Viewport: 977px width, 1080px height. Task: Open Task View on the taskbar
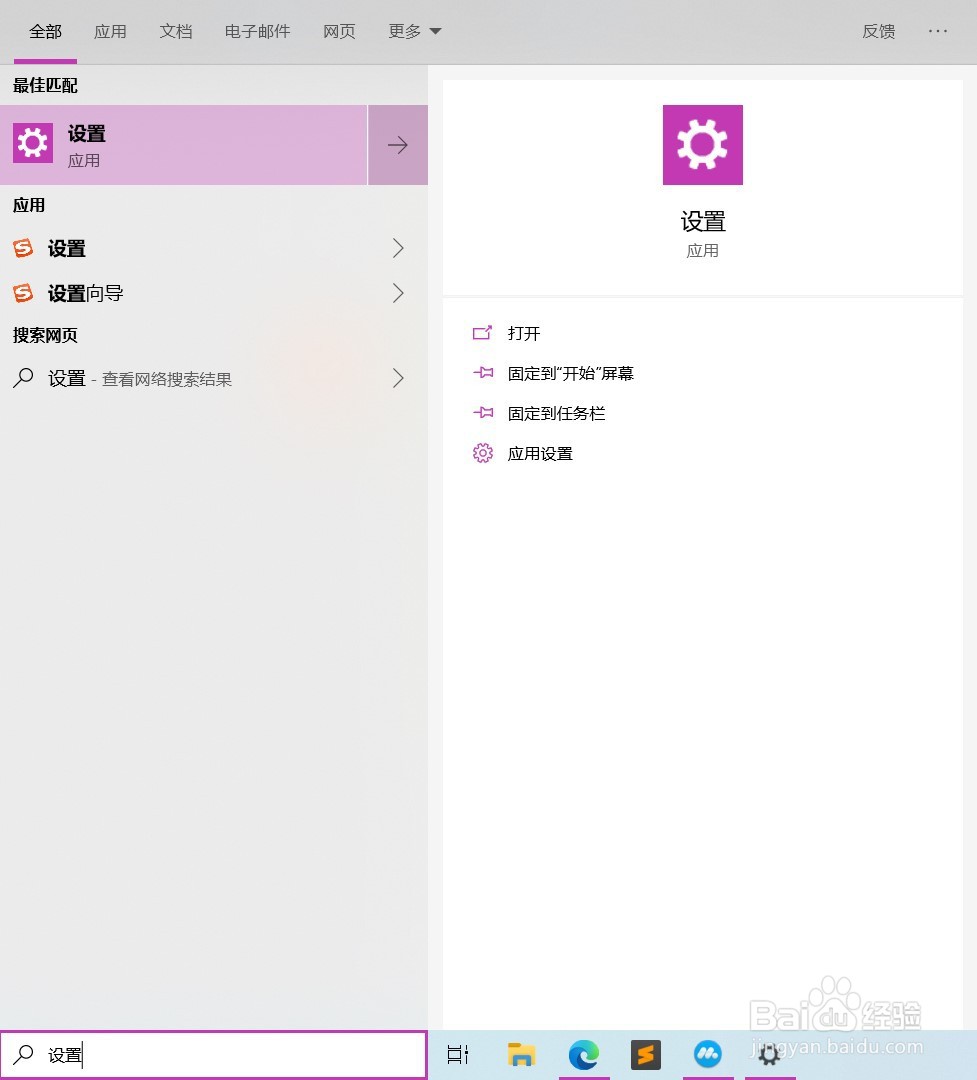(x=457, y=1054)
